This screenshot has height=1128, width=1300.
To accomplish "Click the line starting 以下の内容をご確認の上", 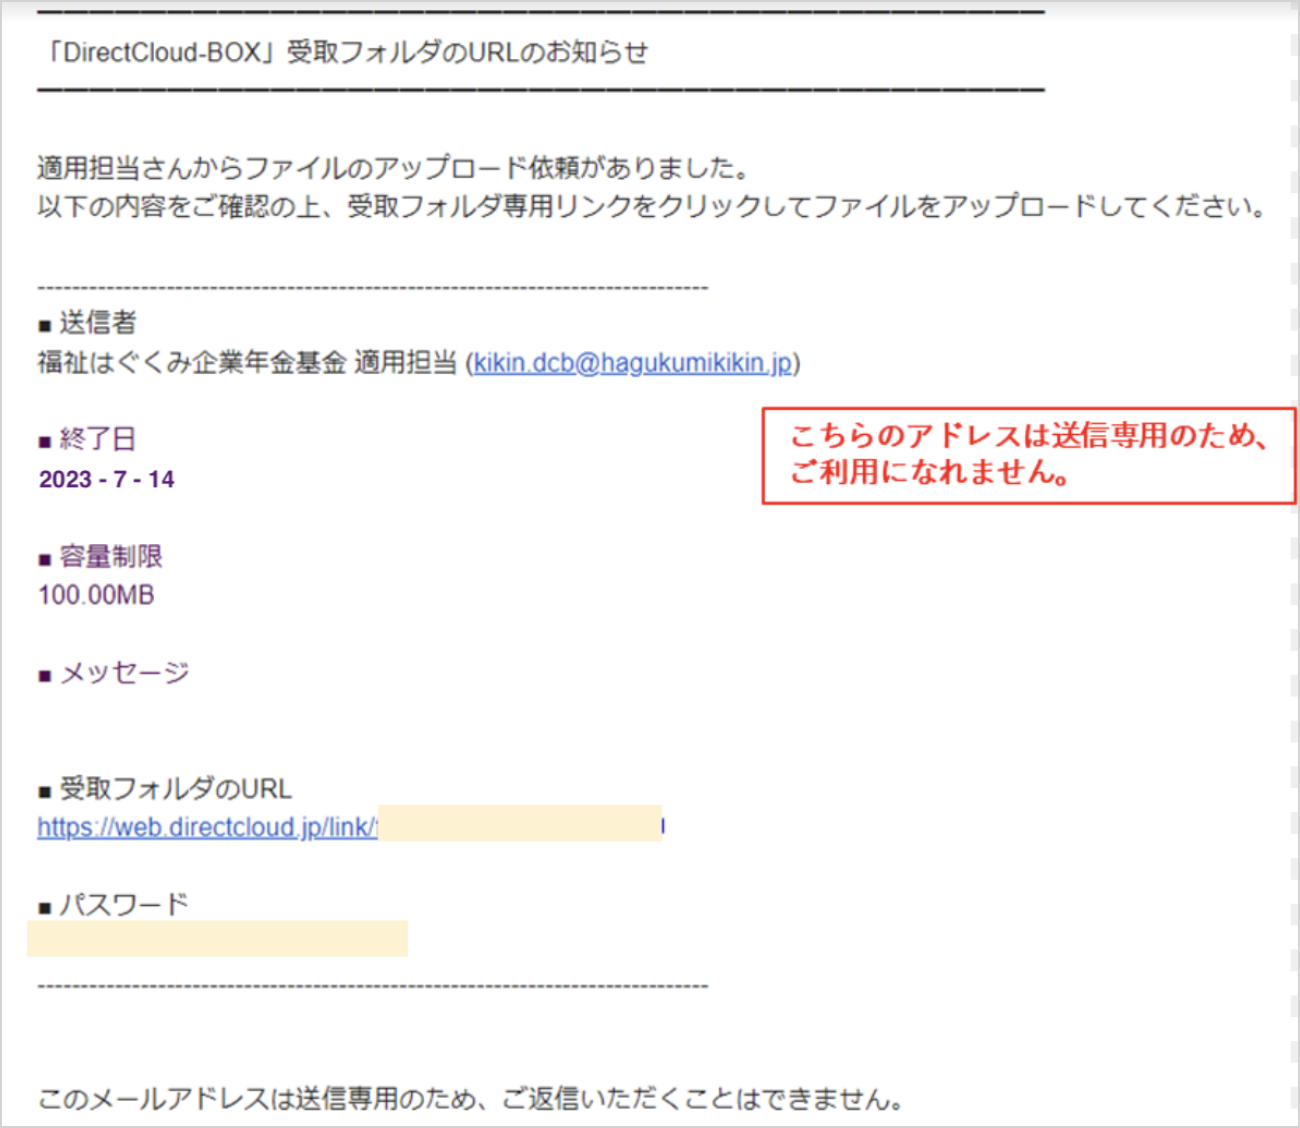I will (653, 206).
